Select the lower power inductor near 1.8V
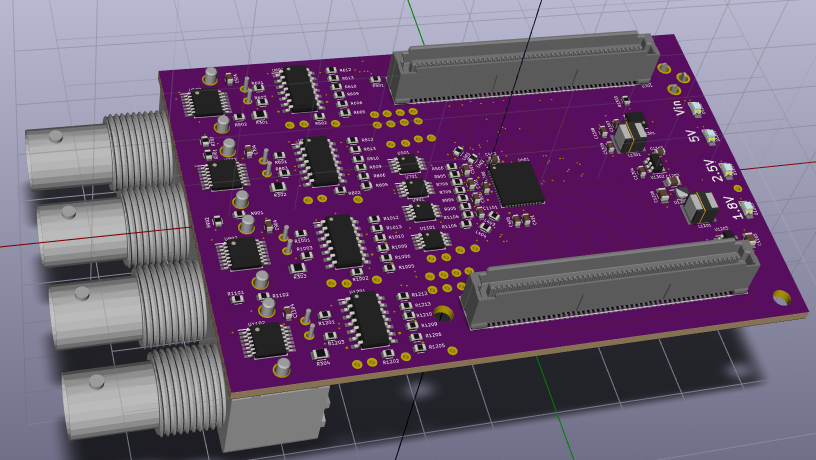 pyautogui.click(x=699, y=205)
